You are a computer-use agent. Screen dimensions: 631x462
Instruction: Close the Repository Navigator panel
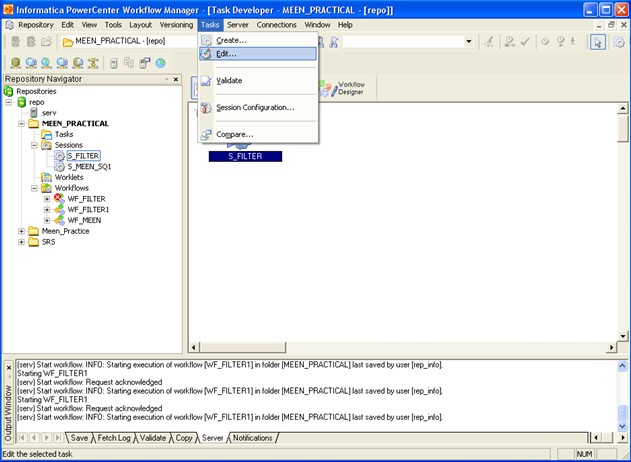click(176, 79)
